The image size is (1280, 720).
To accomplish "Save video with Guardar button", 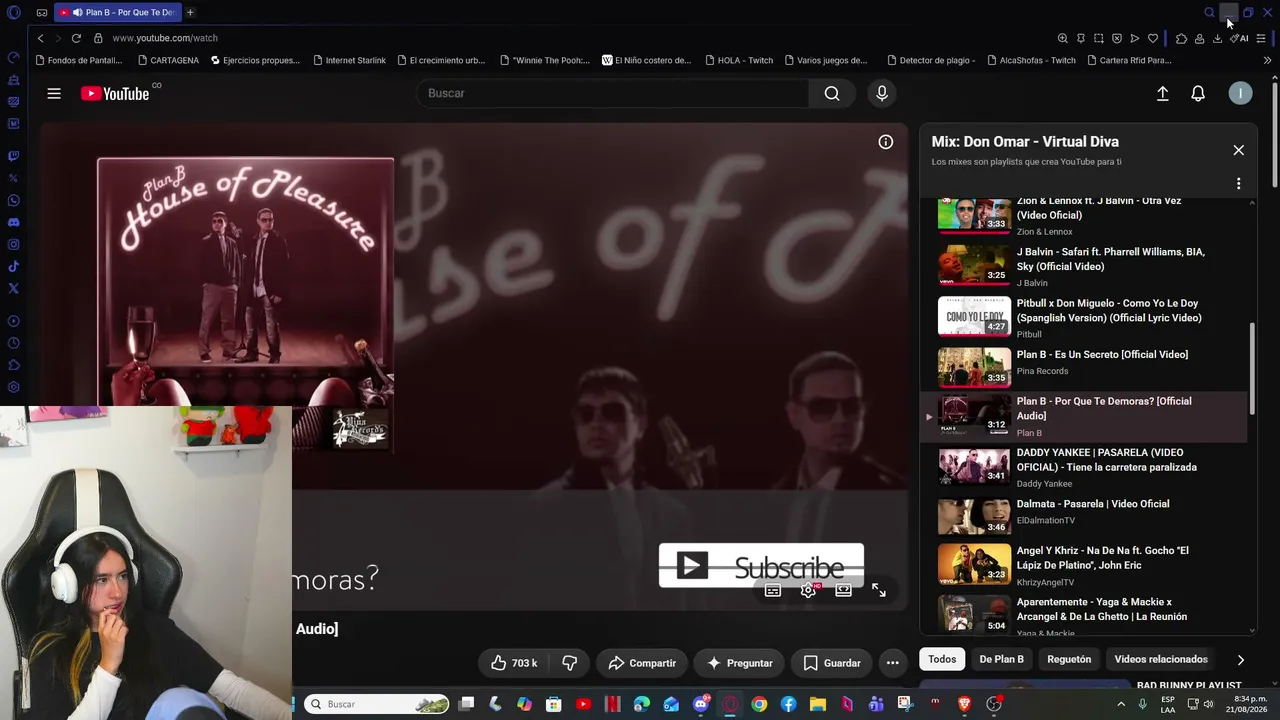I will pyautogui.click(x=832, y=663).
